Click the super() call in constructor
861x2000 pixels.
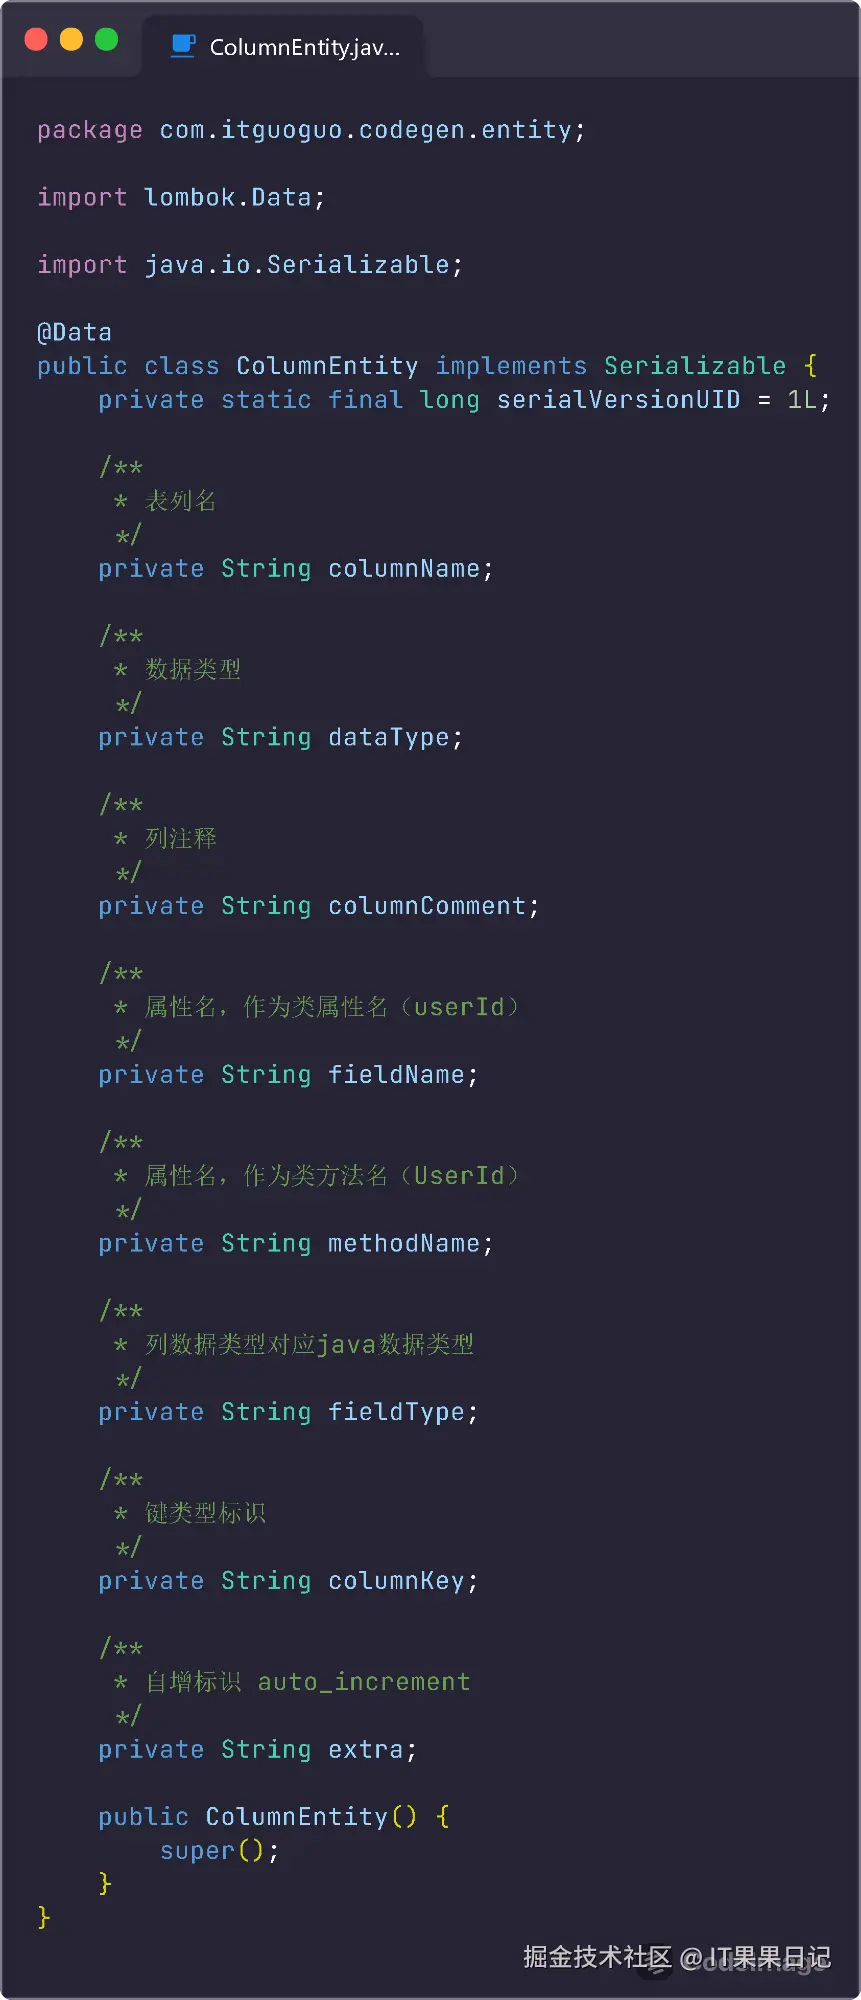(x=218, y=1851)
